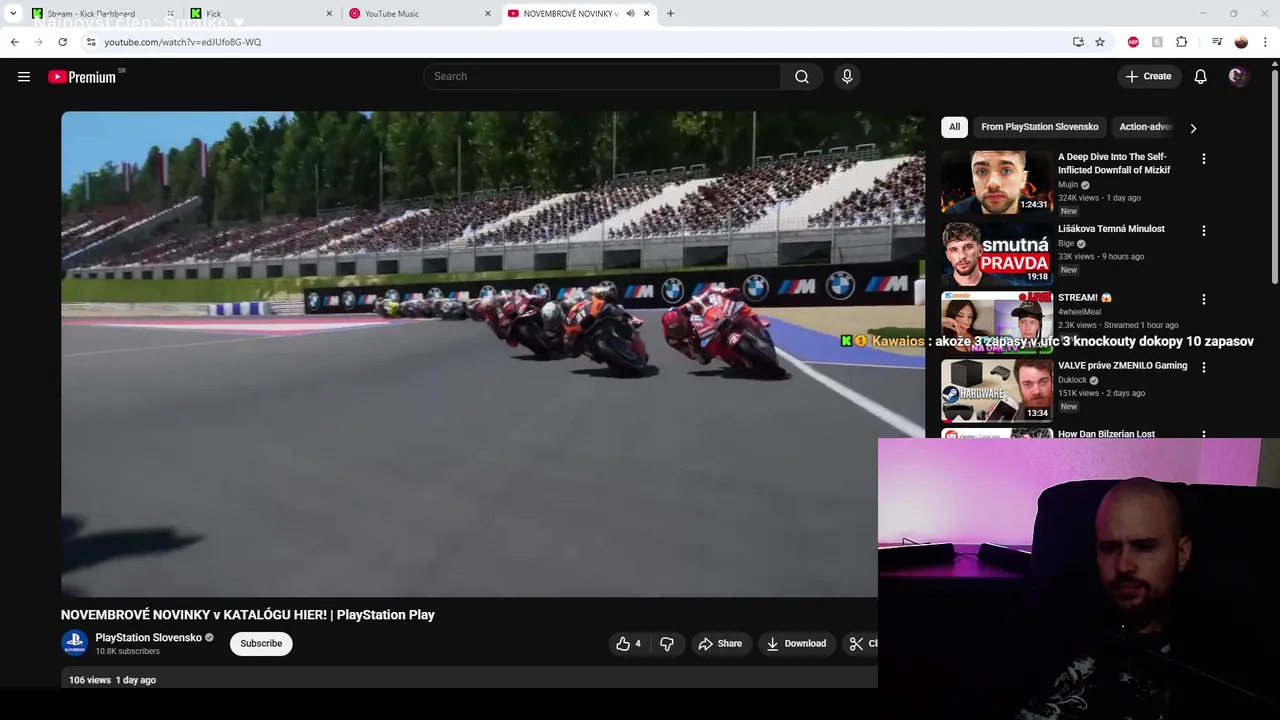Select the All filter chip
1280x720 pixels.
(x=954, y=127)
